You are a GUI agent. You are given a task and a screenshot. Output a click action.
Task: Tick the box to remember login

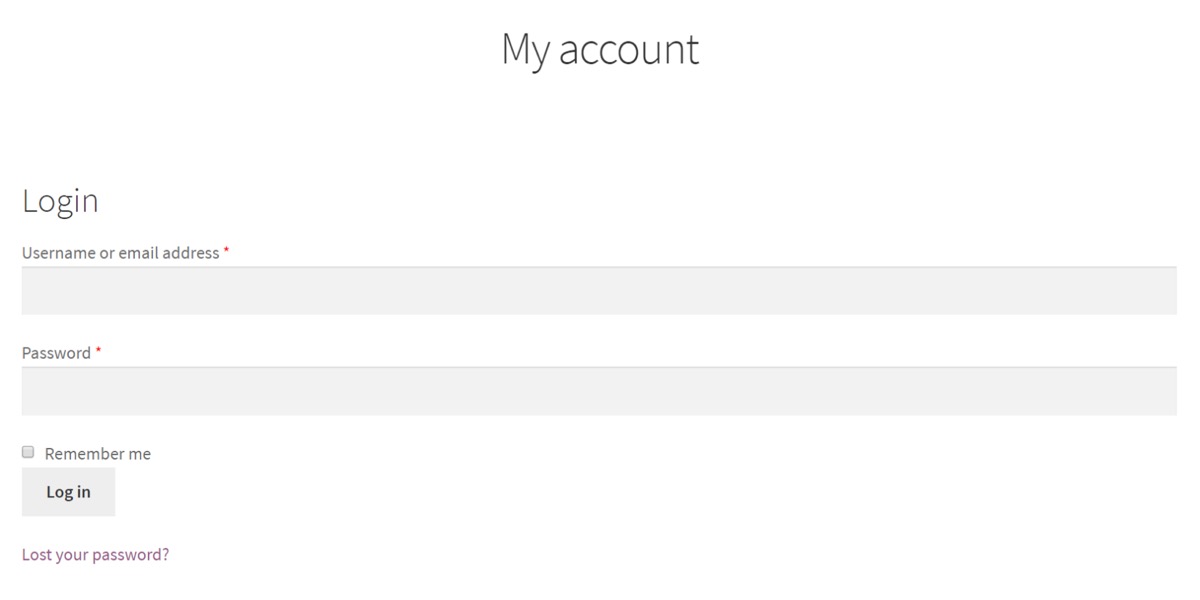point(28,452)
